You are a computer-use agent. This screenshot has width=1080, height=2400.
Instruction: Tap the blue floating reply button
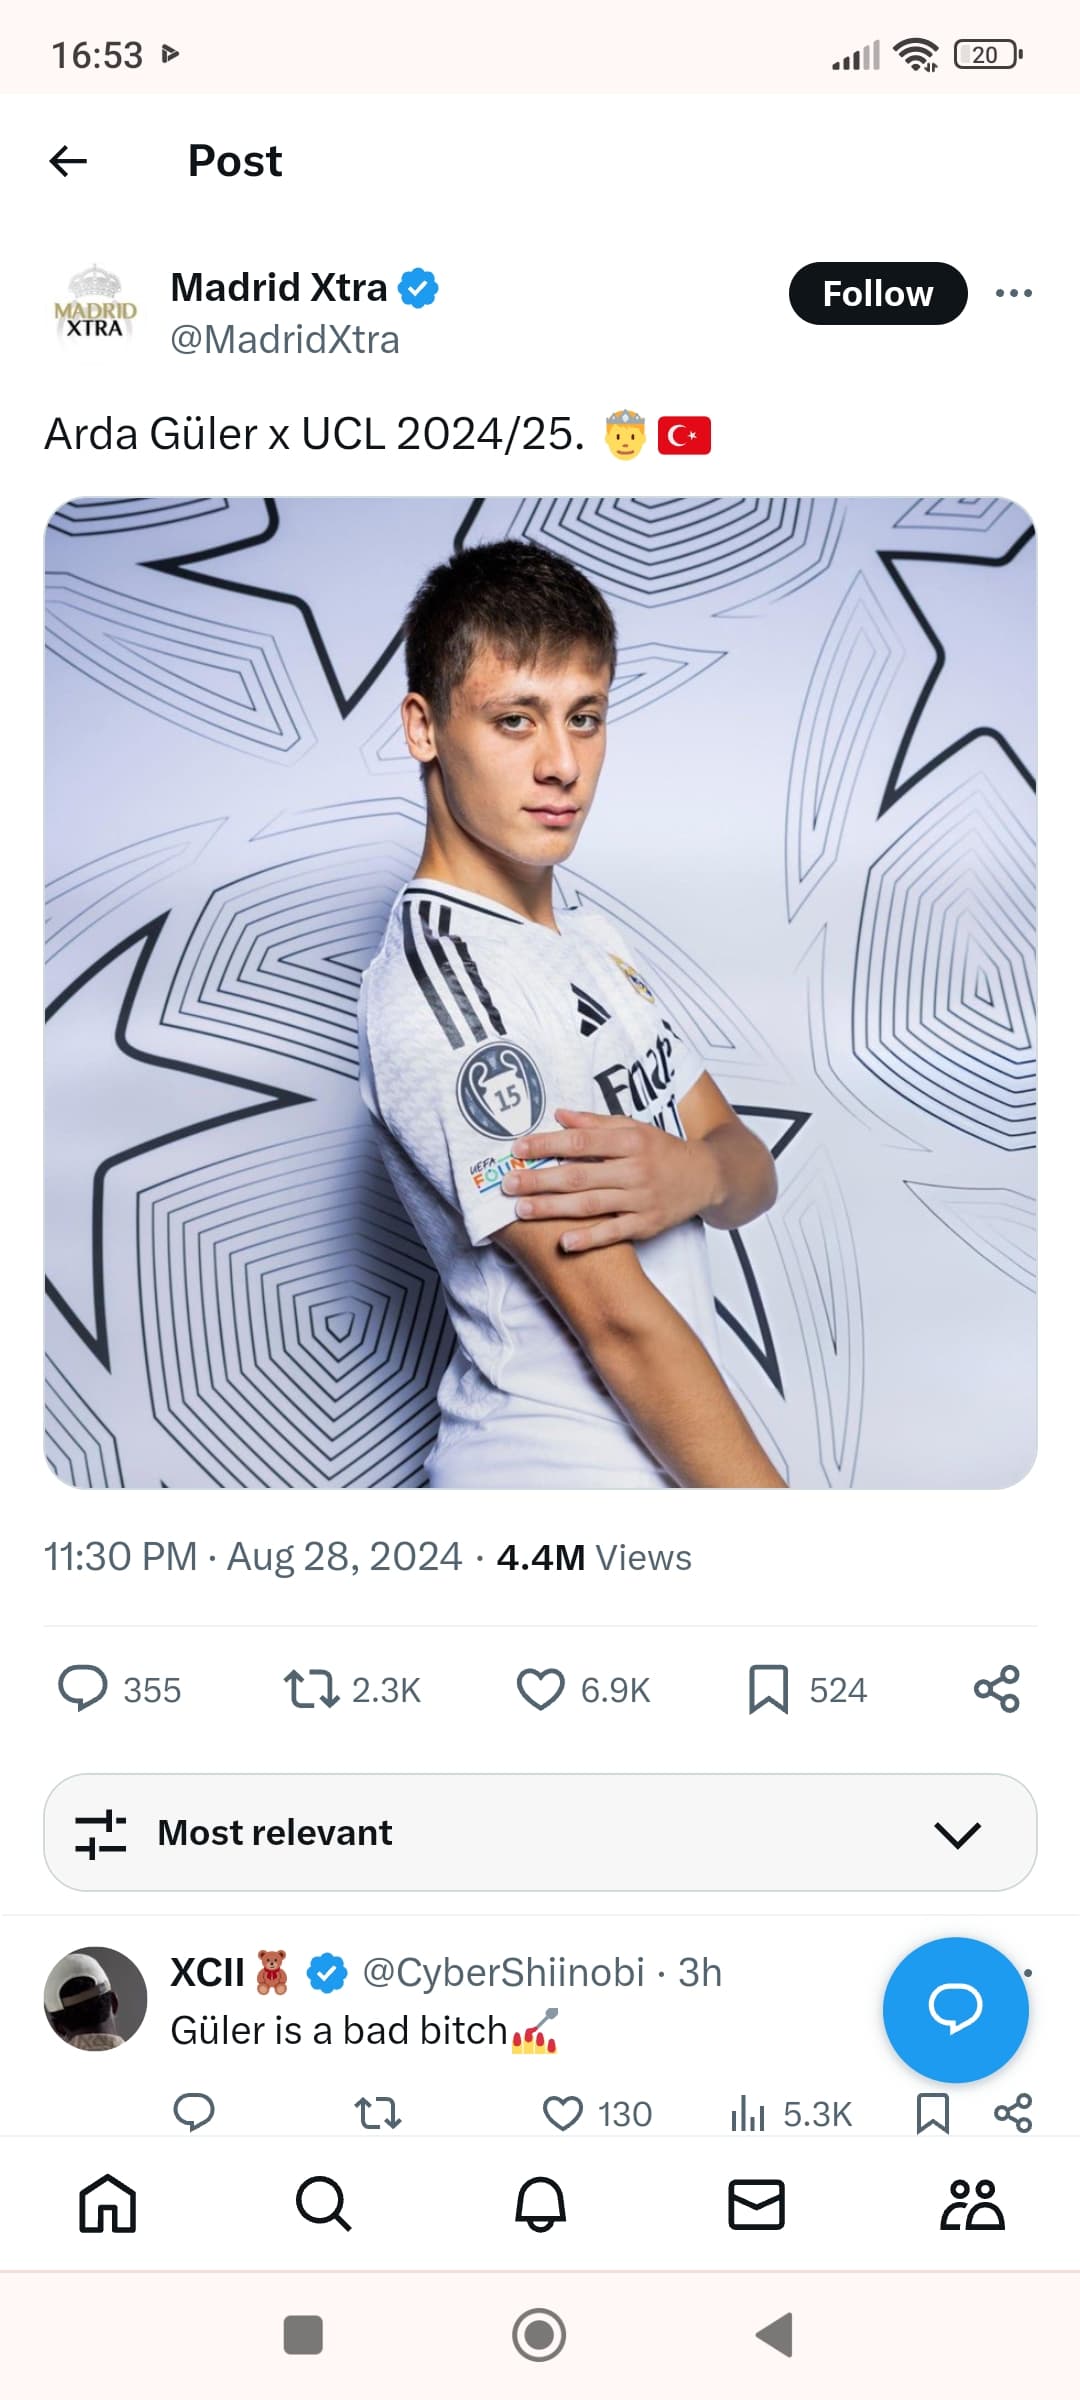click(x=955, y=2009)
